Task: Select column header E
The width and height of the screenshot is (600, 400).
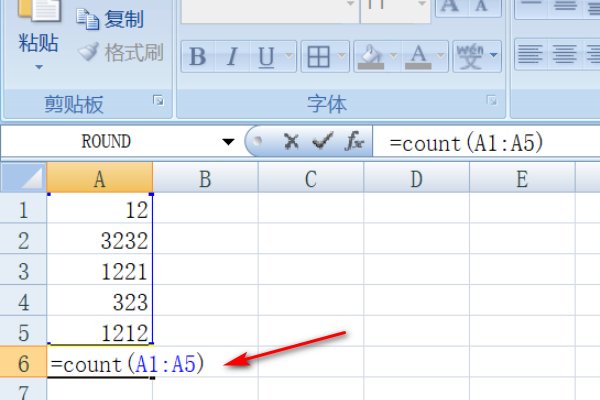Action: [522, 178]
